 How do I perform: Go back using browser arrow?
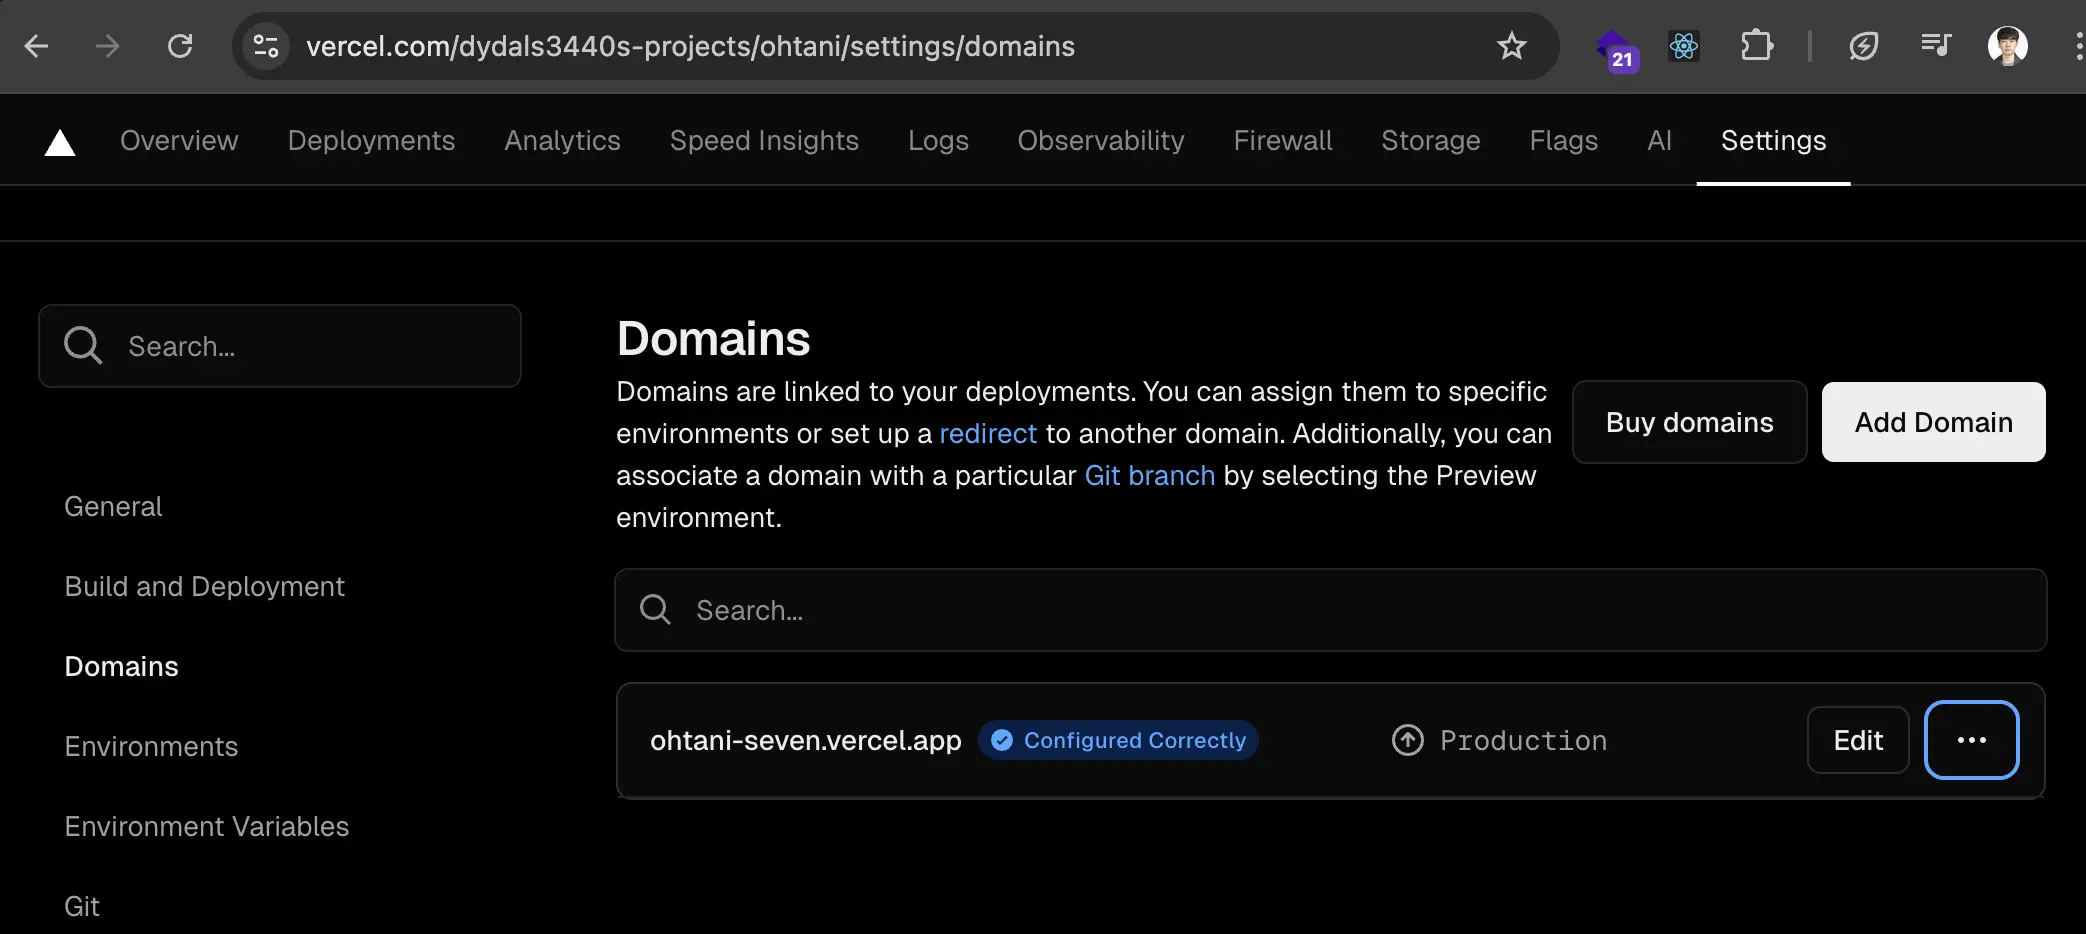[x=37, y=46]
